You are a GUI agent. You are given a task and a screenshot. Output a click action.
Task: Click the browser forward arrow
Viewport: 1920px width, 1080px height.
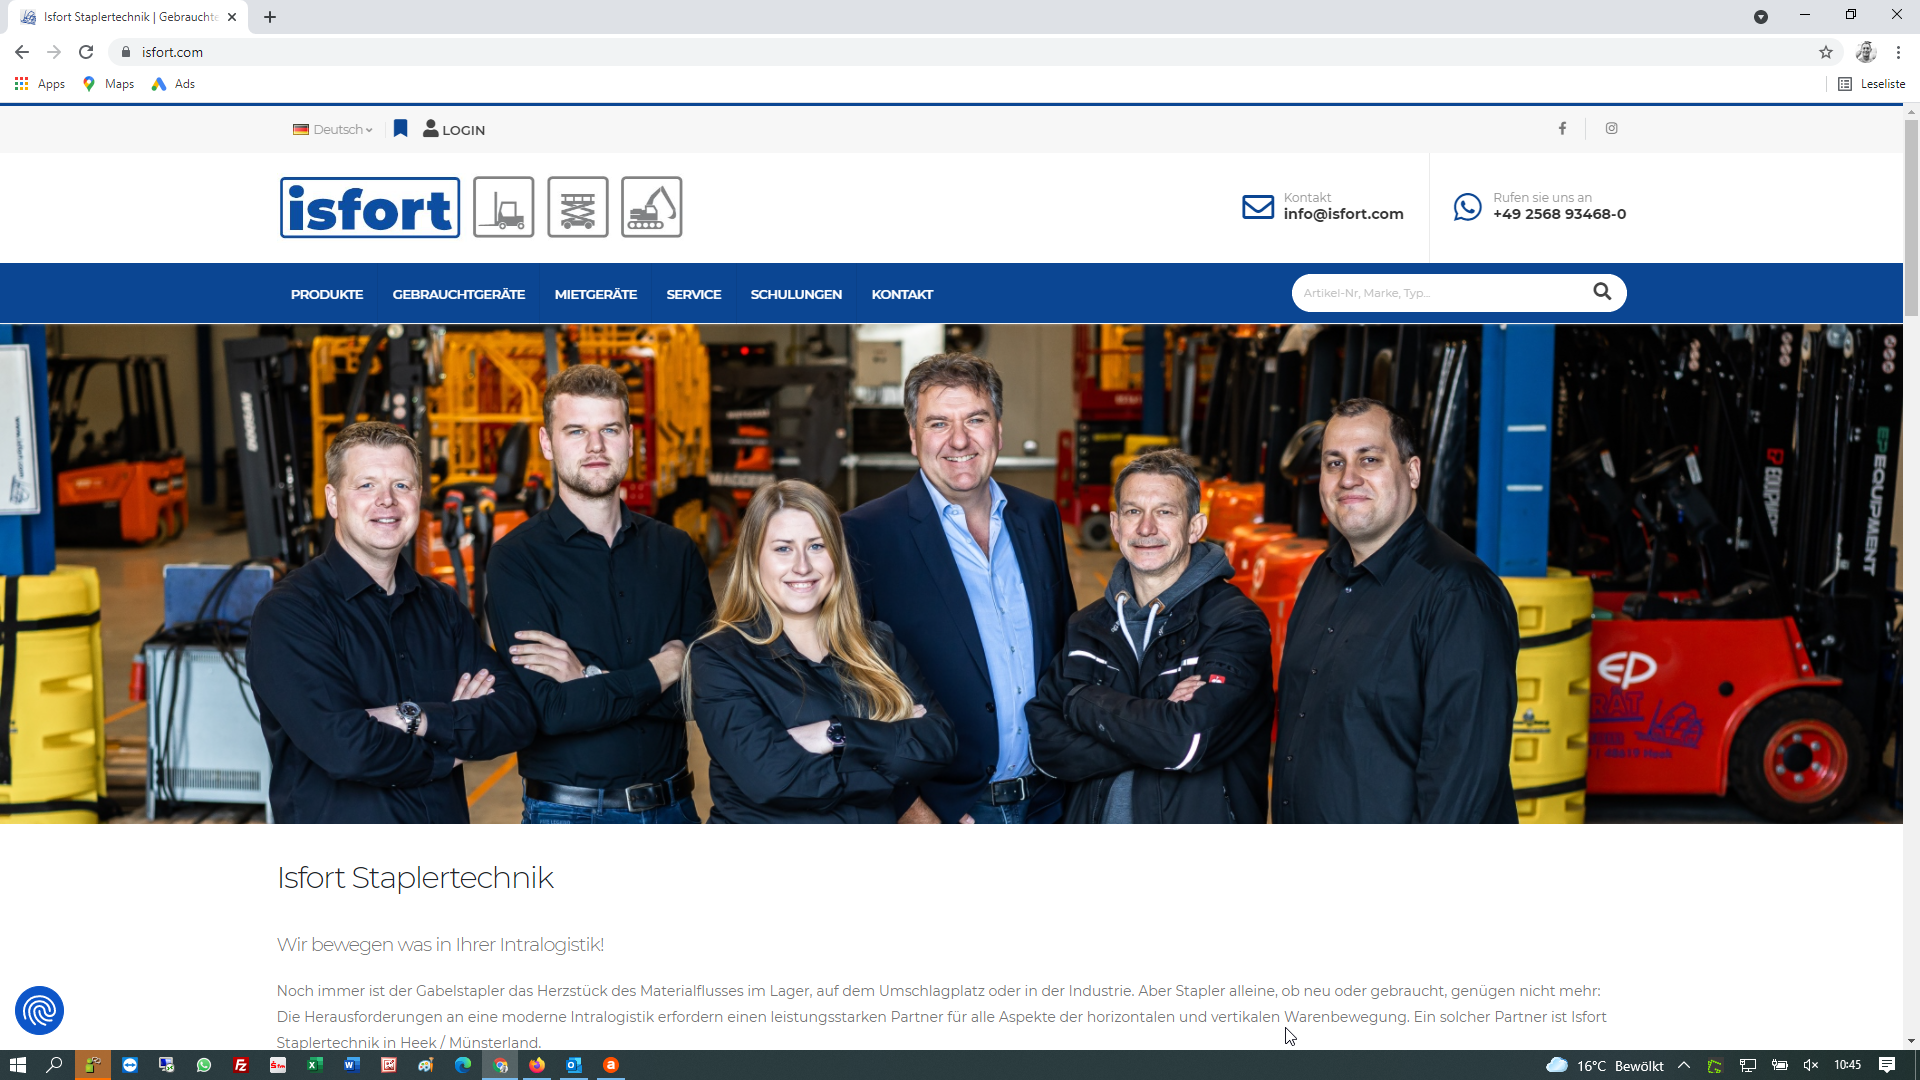click(54, 52)
